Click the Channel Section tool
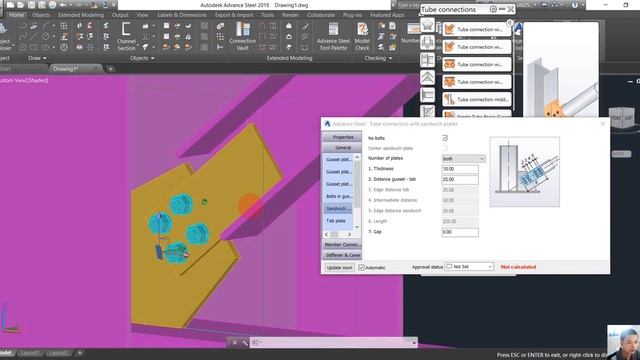 pos(126,36)
